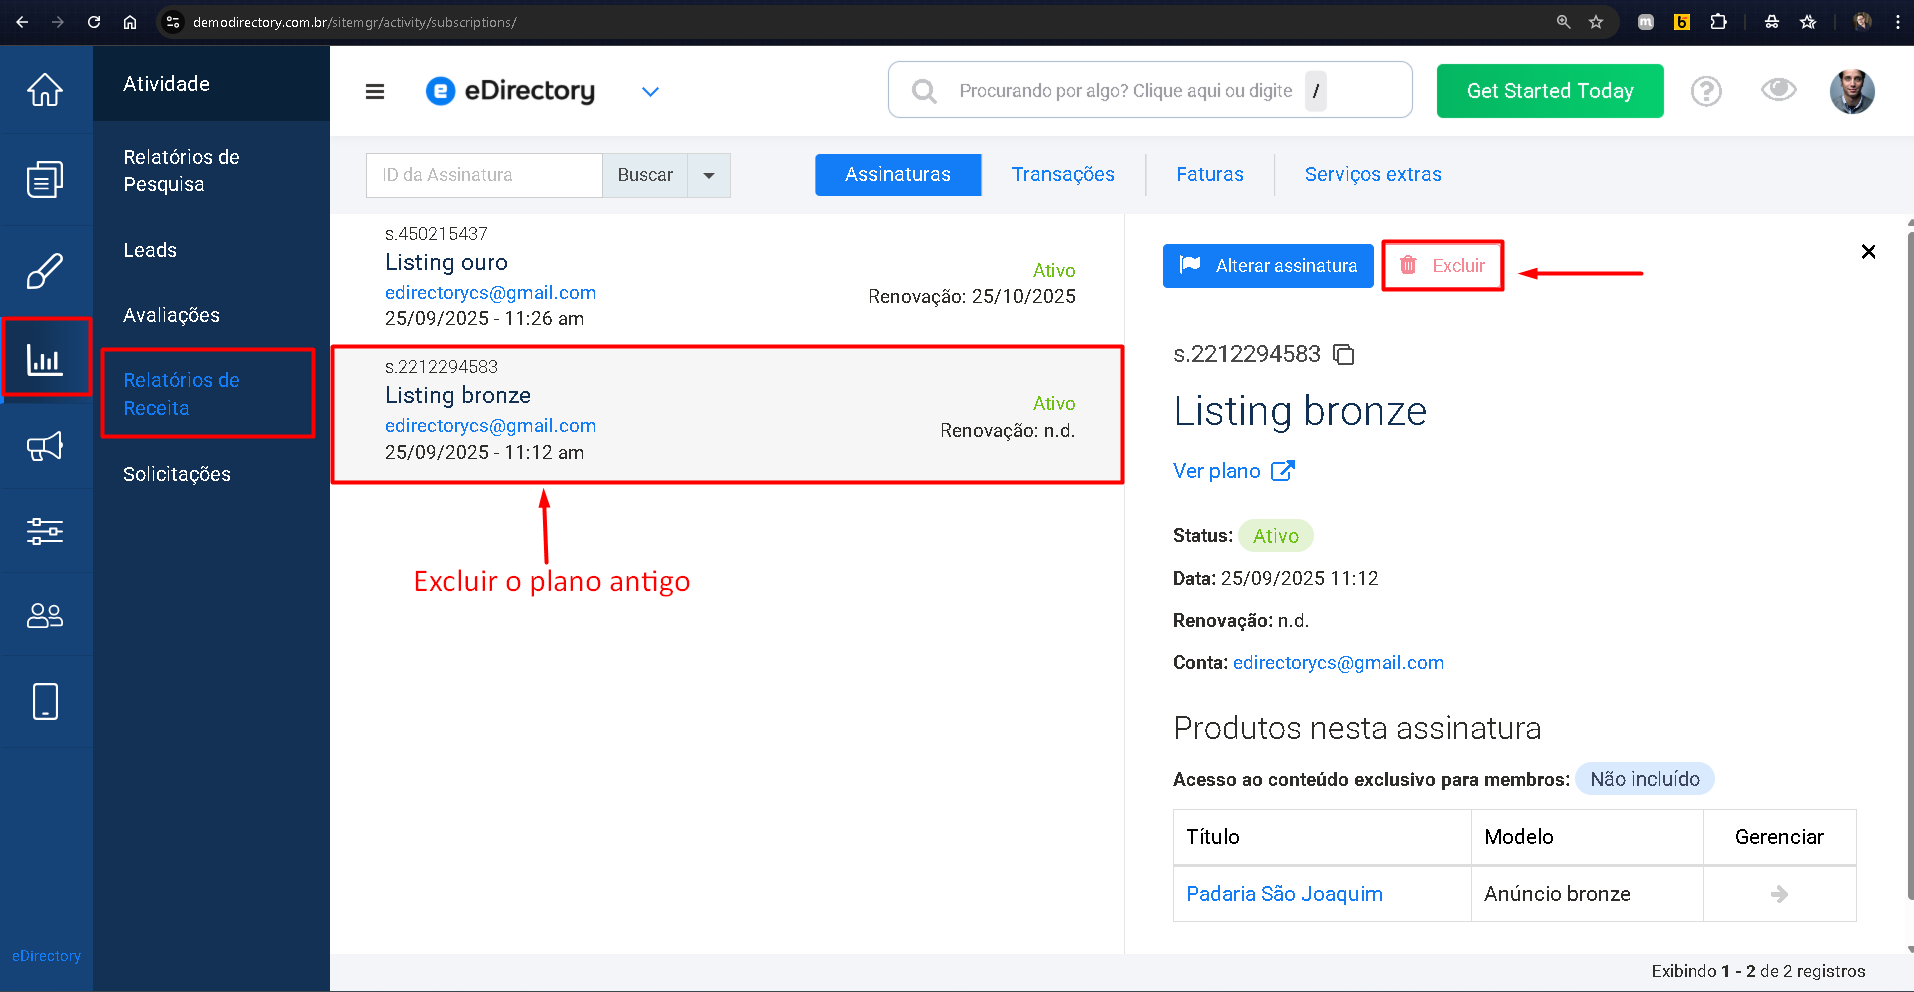Focus the ID da Assinatura input
This screenshot has height=992, width=1914.
[484, 175]
